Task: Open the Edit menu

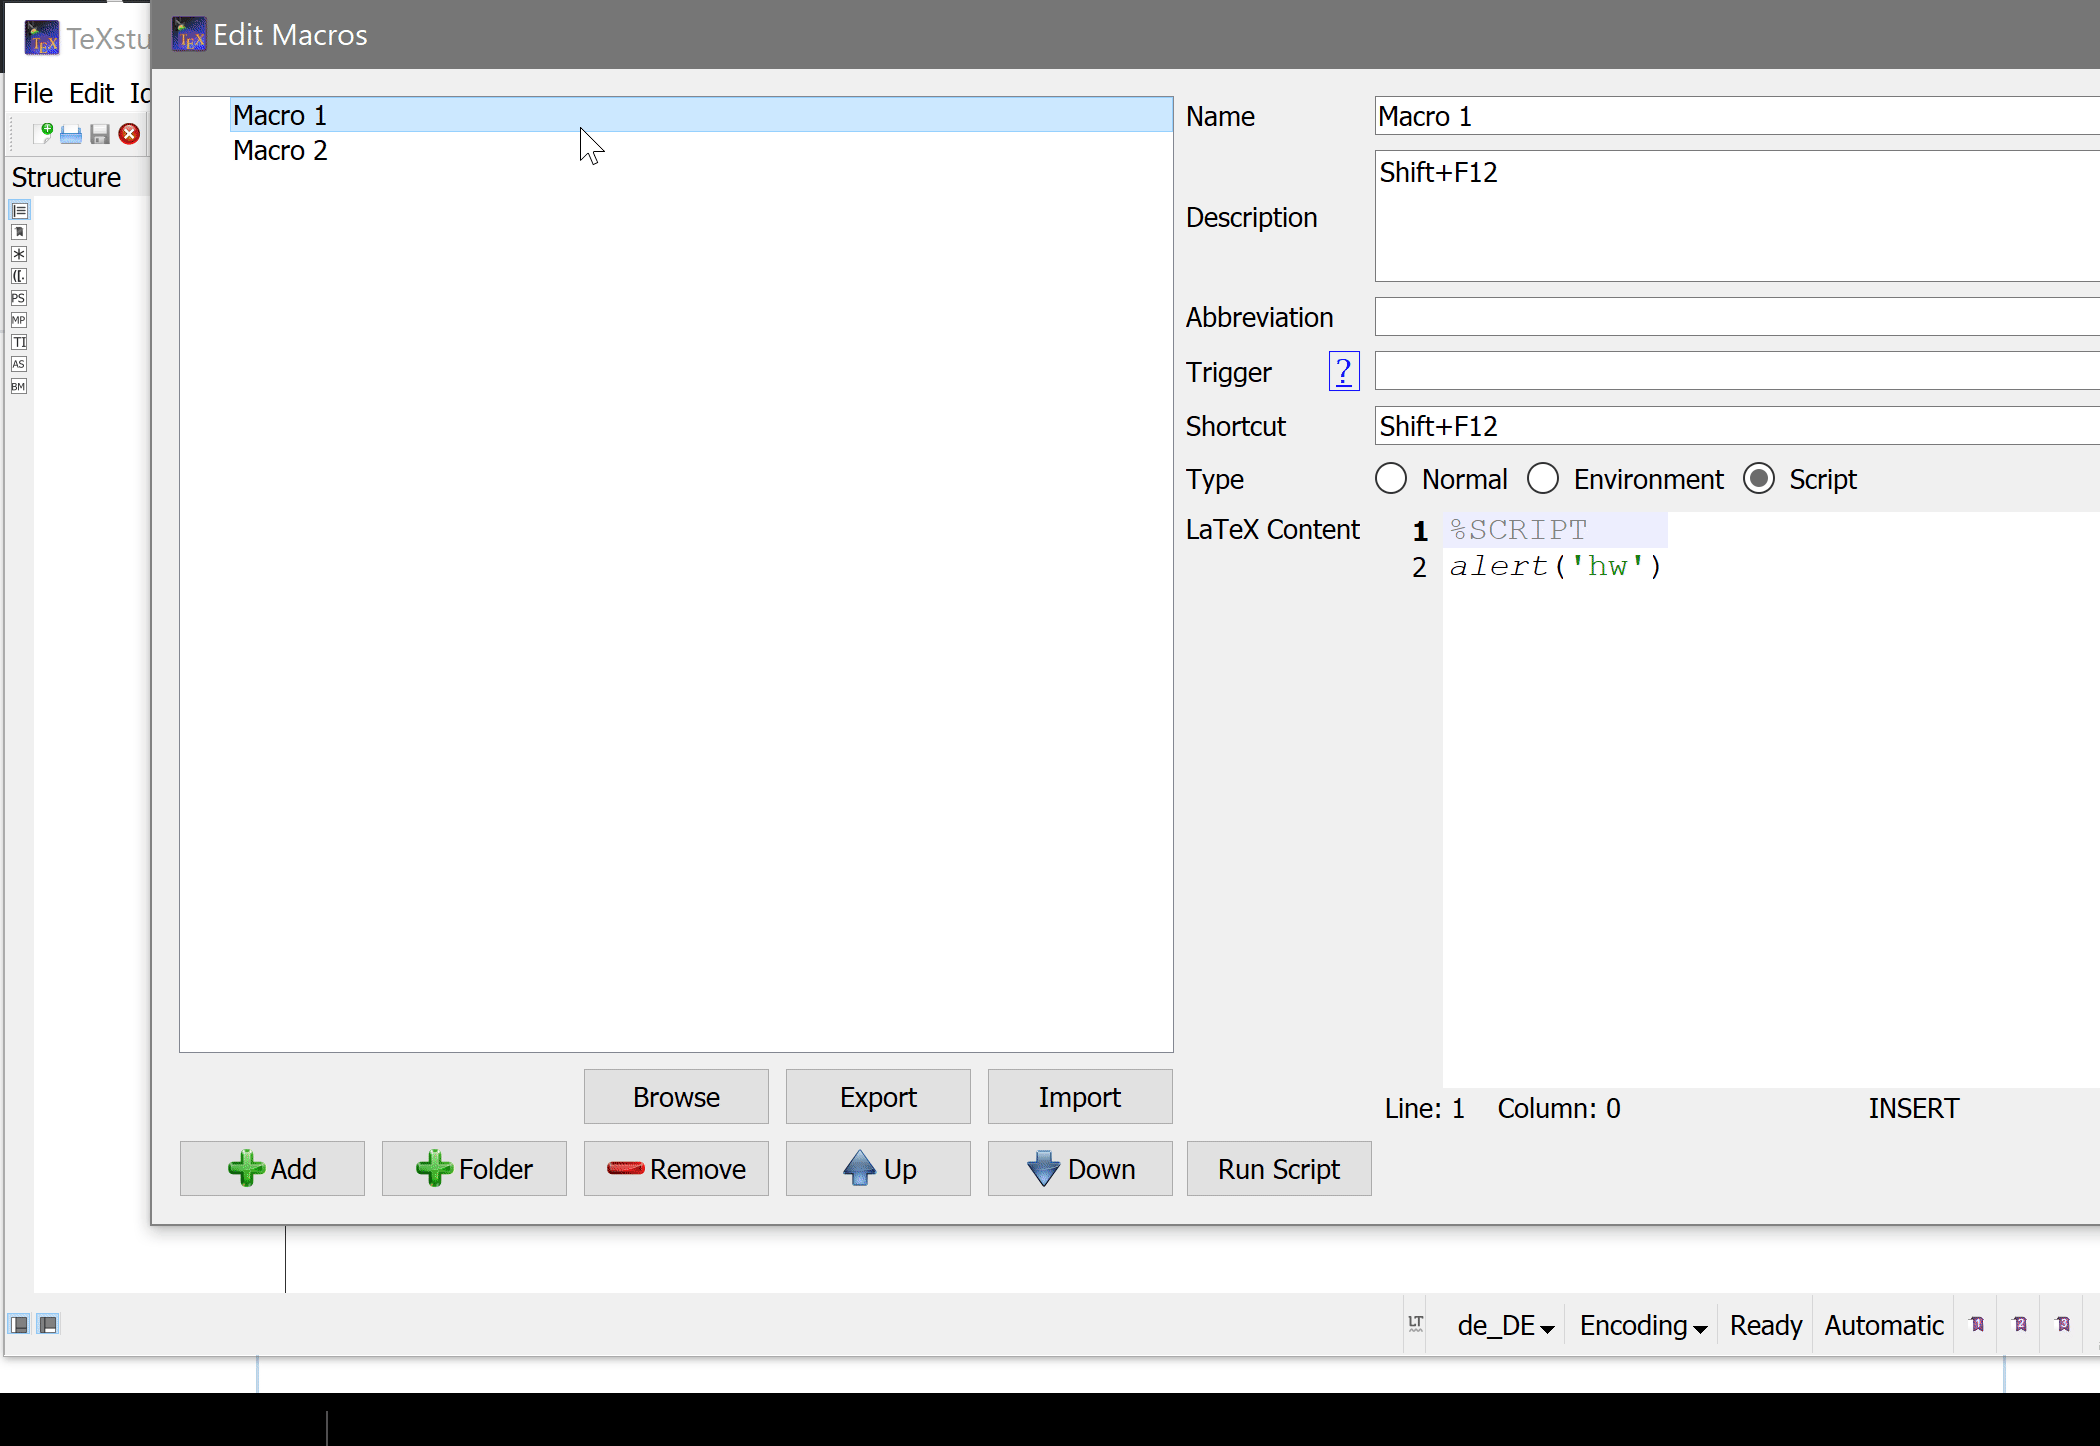Action: (x=91, y=92)
